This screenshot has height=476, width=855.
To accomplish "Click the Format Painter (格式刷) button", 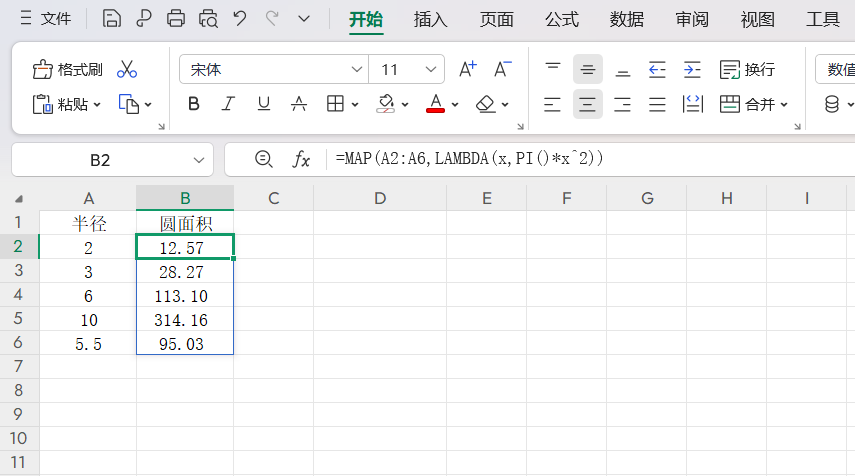I will [x=67, y=70].
